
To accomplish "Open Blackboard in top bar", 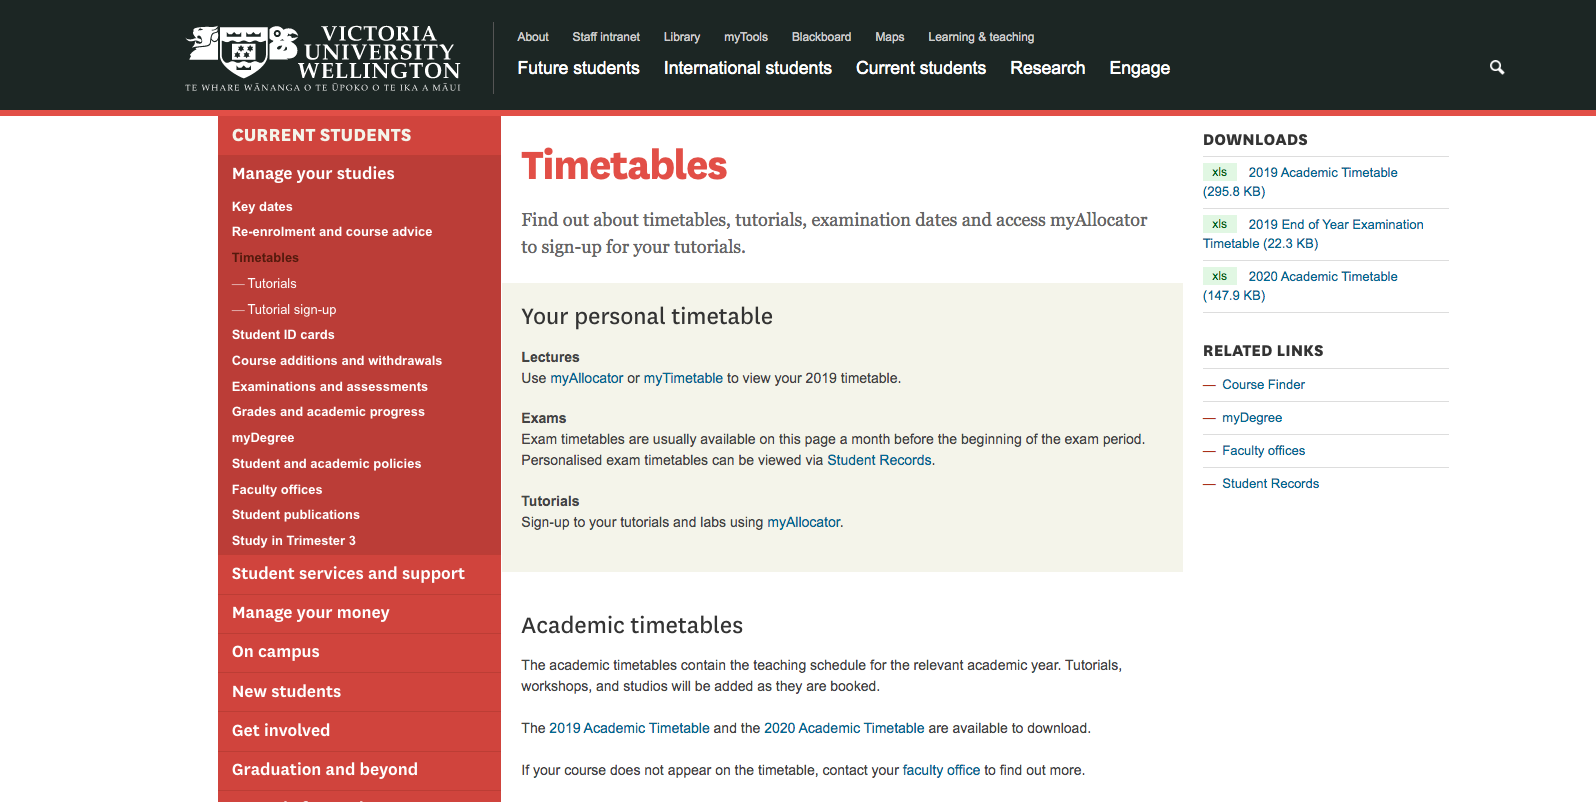I will click(x=821, y=37).
